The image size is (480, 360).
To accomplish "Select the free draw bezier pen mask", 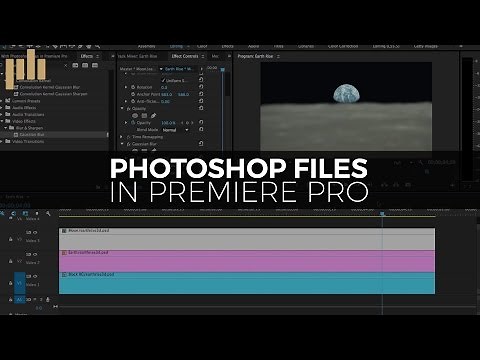I will tap(153, 116).
